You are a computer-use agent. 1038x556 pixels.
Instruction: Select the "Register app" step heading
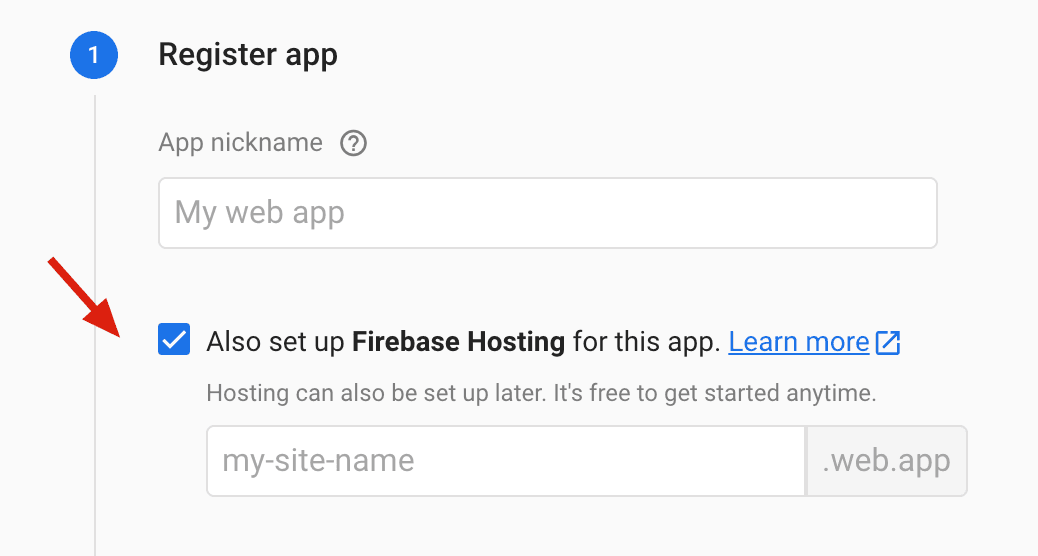click(x=248, y=55)
